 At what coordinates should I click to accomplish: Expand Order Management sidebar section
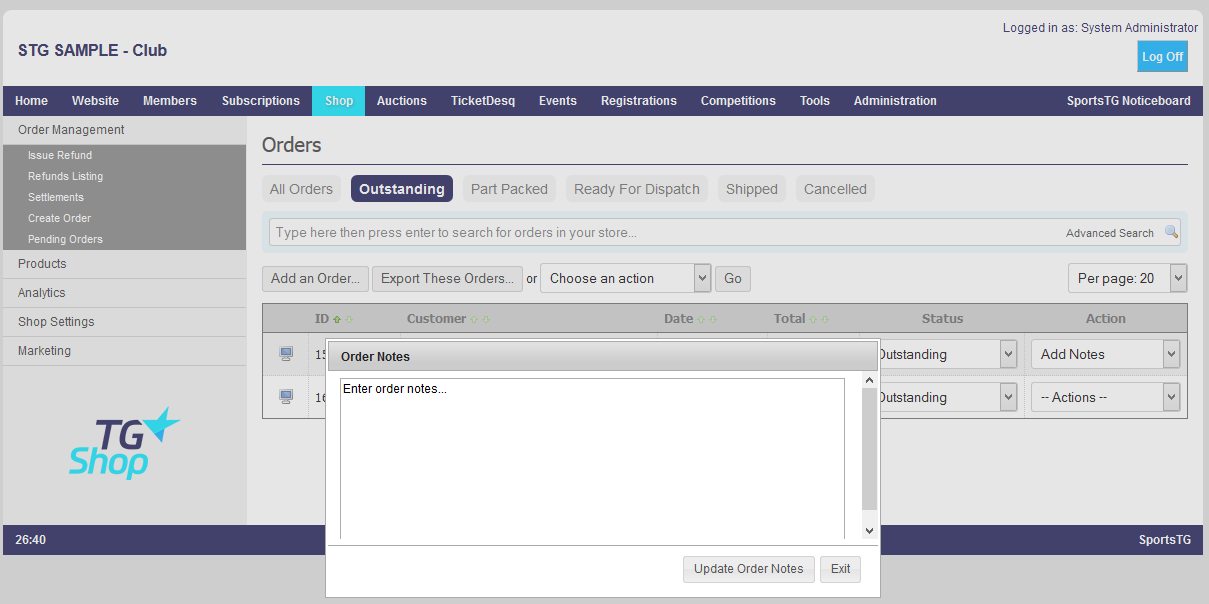[x=124, y=130]
